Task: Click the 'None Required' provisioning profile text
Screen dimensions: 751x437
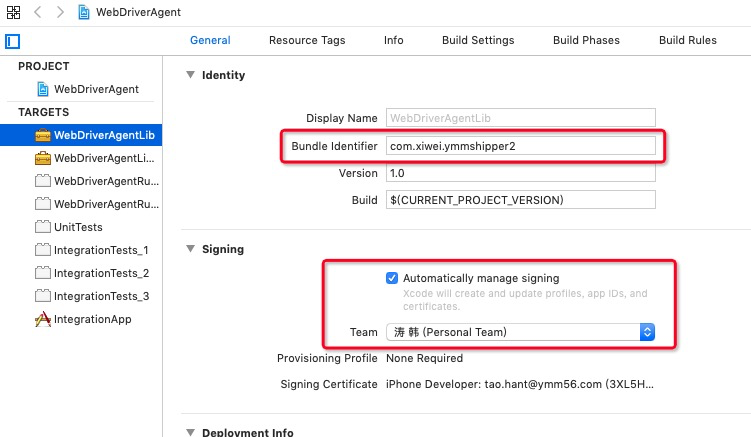Action: point(424,358)
